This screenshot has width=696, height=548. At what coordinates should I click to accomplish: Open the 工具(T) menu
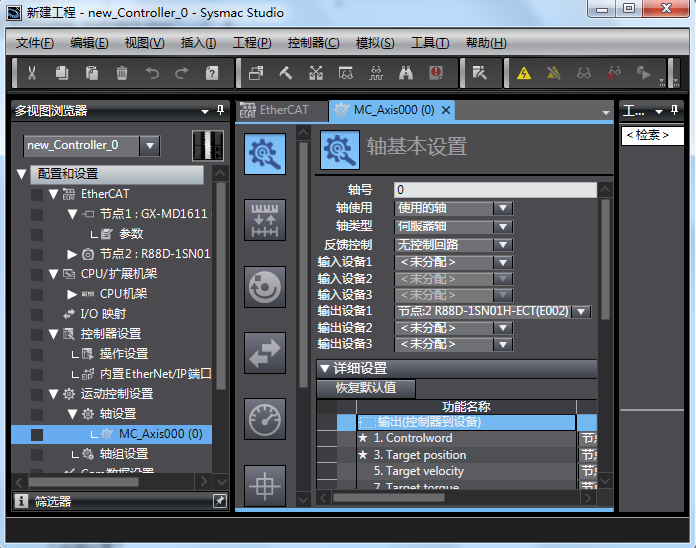(x=430, y=43)
